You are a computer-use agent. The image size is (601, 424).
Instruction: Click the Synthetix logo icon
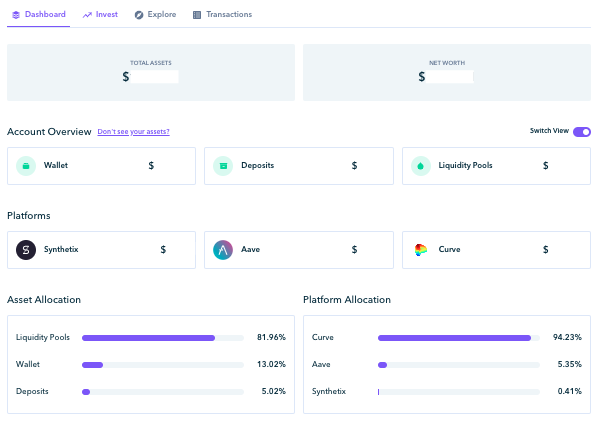click(x=26, y=250)
